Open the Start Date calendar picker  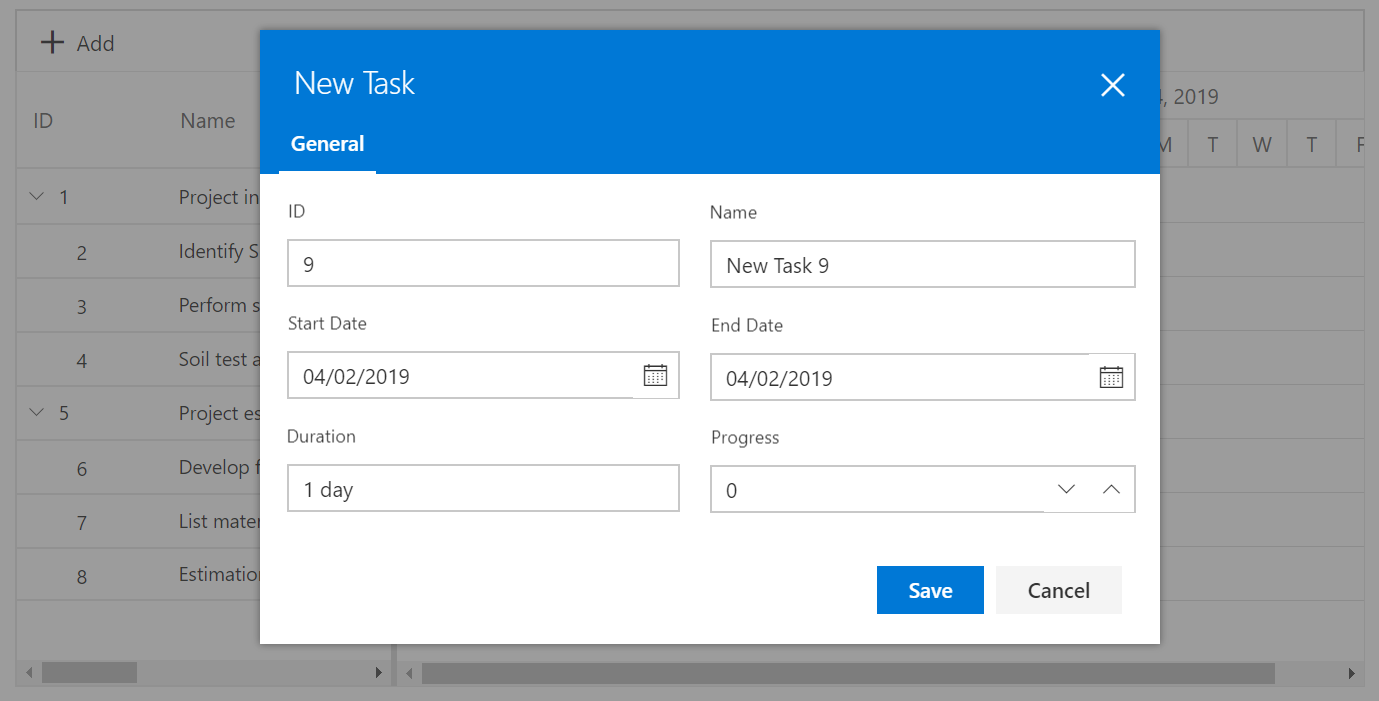655,374
